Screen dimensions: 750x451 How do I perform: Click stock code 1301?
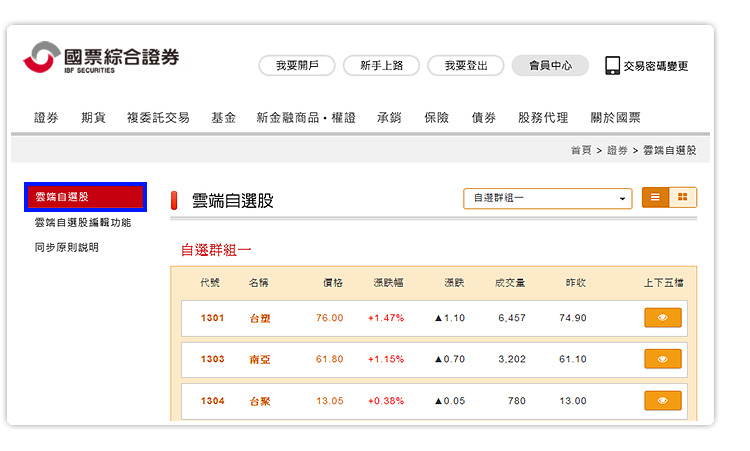click(212, 318)
